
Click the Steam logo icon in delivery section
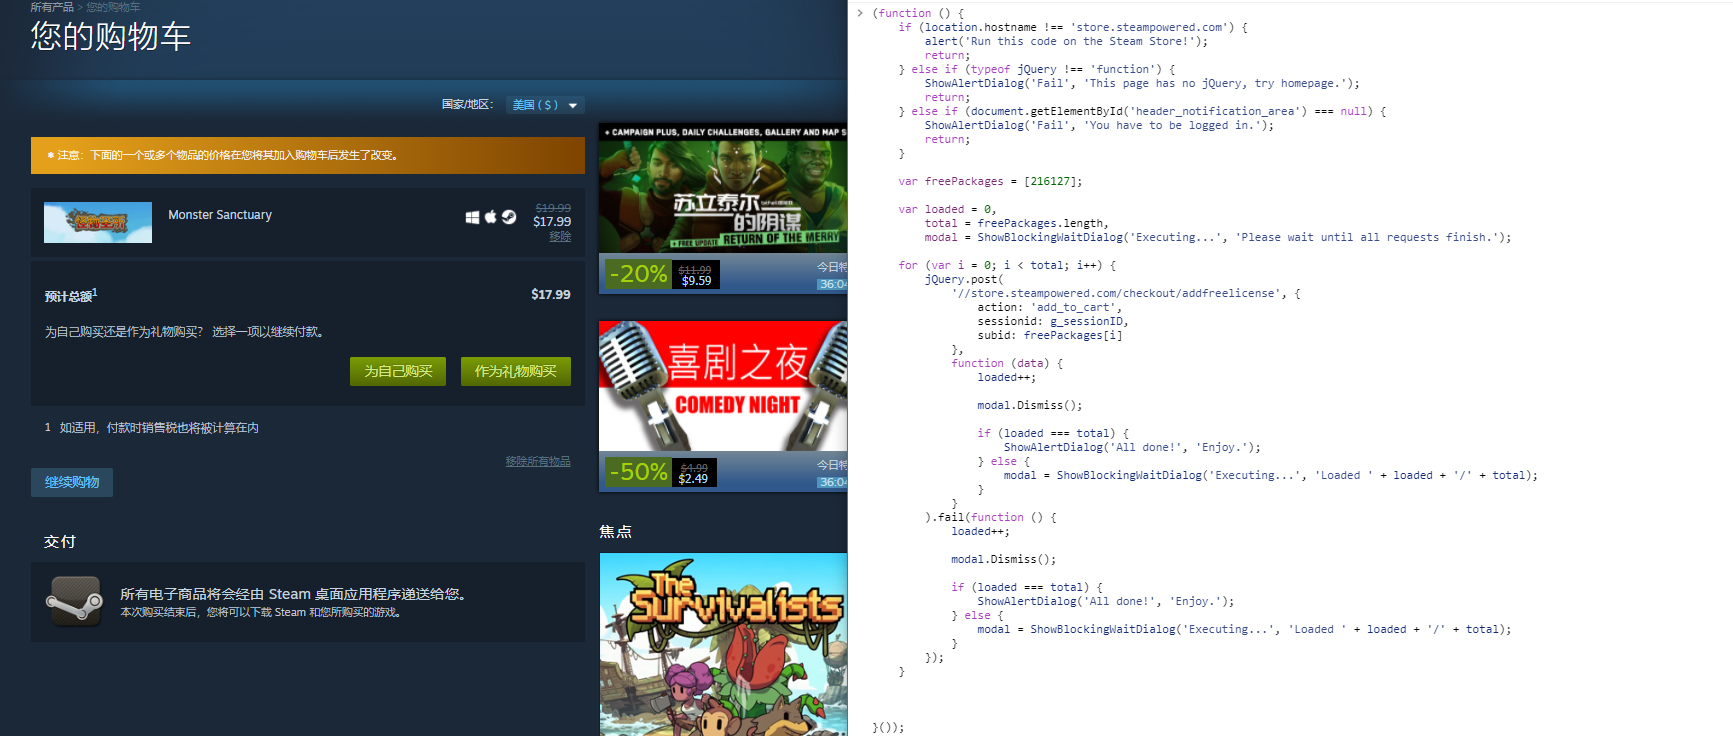(74, 602)
